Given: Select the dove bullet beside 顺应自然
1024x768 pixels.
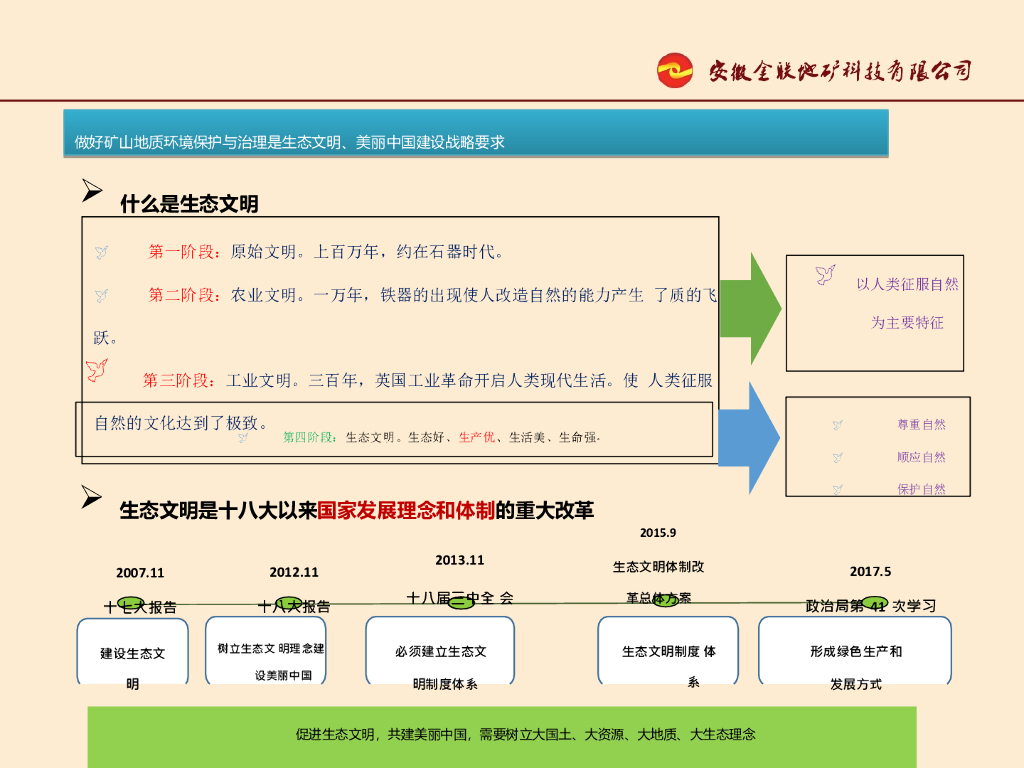Looking at the screenshot, I should (x=838, y=458).
